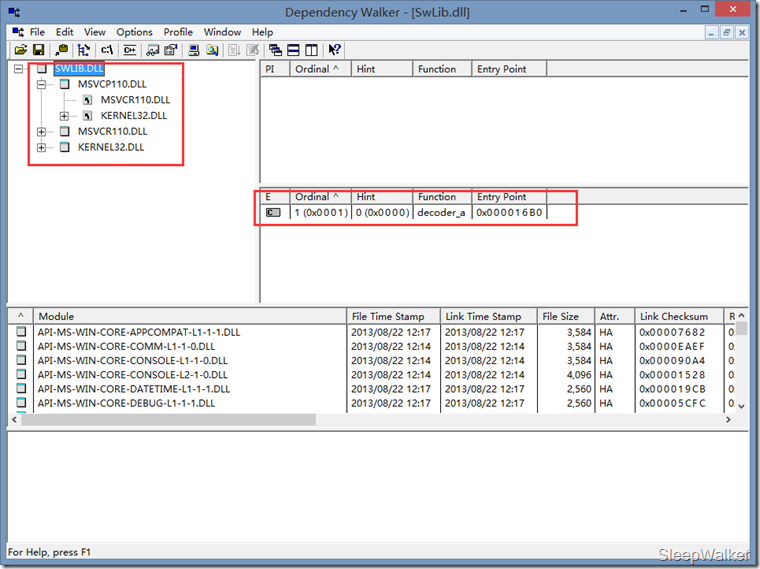Viewport: 760px width, 569px height.
Task: Collapse the SWLIB.DLL root tree node
Action: (x=18, y=69)
